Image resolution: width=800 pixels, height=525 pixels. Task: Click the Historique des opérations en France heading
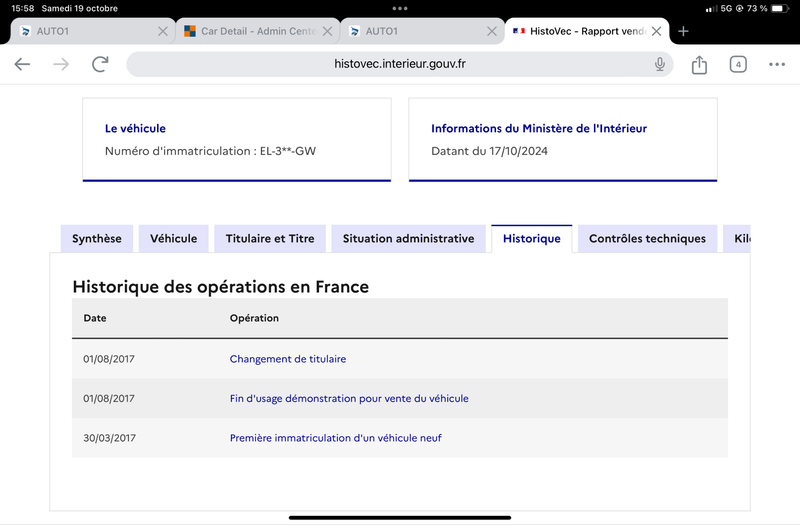pyautogui.click(x=220, y=287)
